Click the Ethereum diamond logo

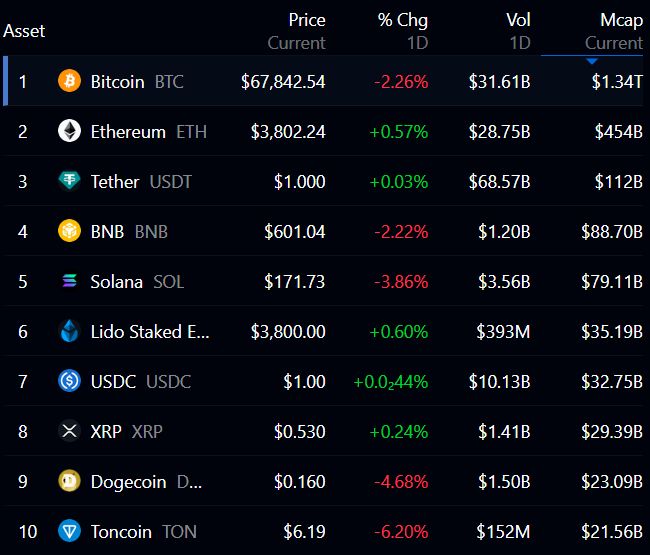(x=69, y=131)
